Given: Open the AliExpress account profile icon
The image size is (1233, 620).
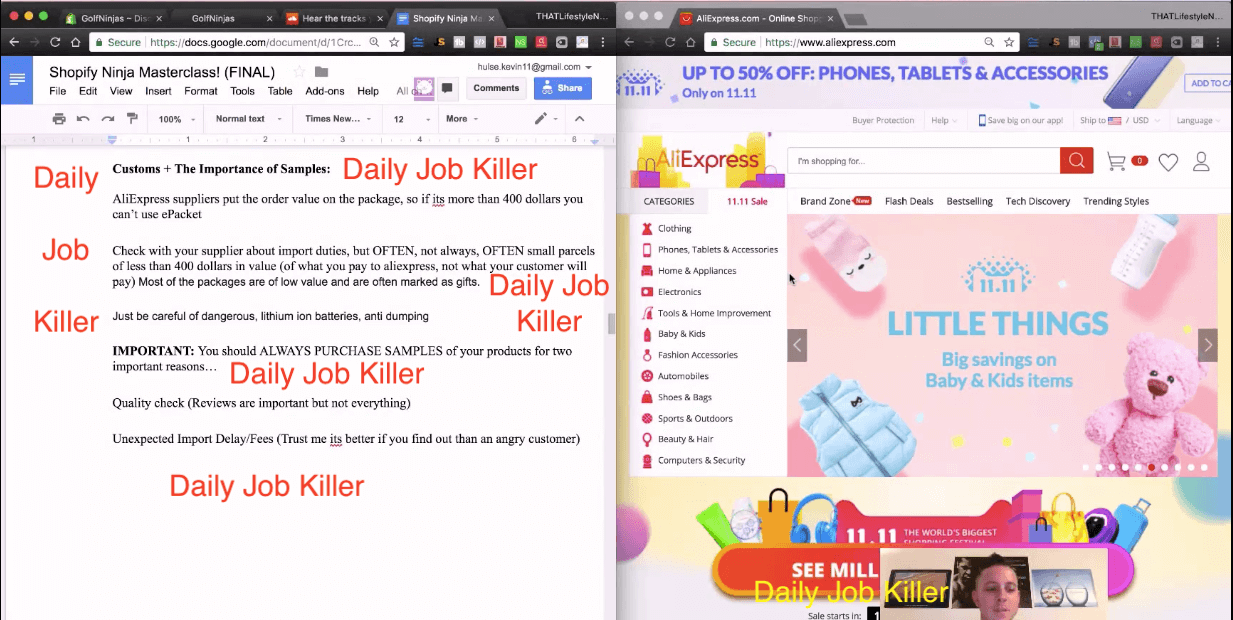Looking at the screenshot, I should pyautogui.click(x=1202, y=161).
